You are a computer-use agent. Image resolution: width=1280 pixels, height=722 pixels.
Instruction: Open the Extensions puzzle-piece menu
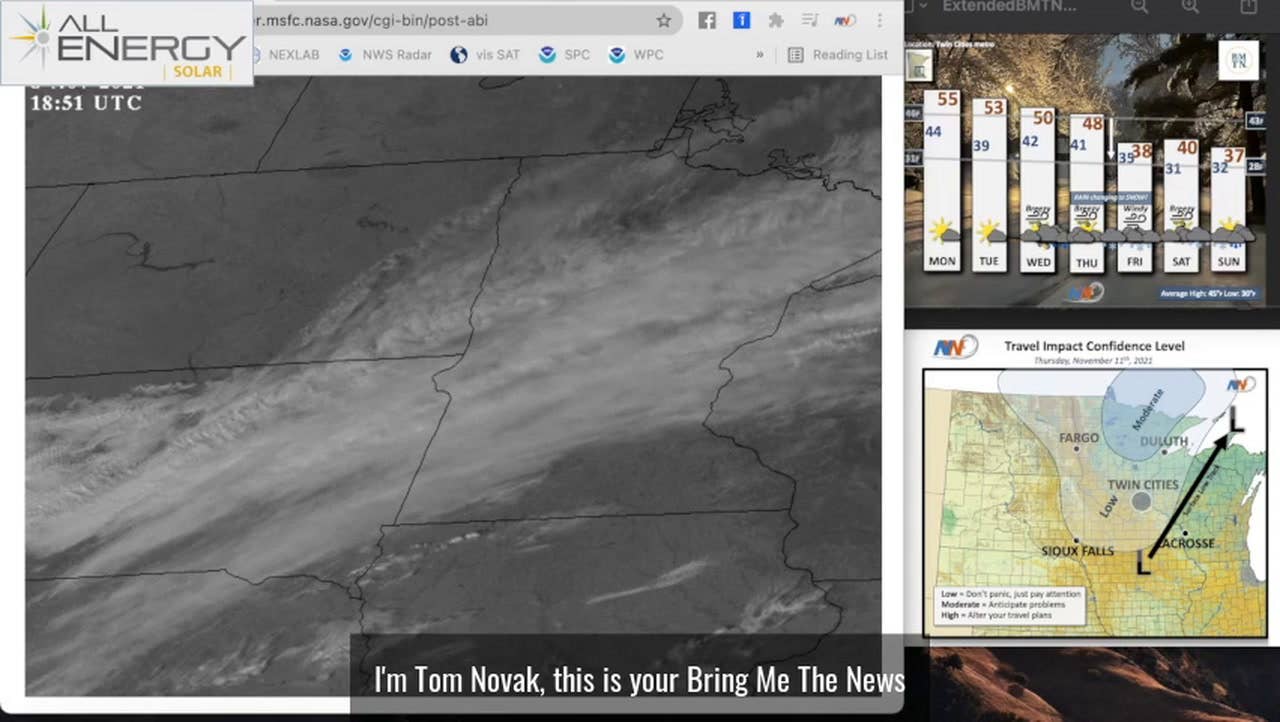775,20
